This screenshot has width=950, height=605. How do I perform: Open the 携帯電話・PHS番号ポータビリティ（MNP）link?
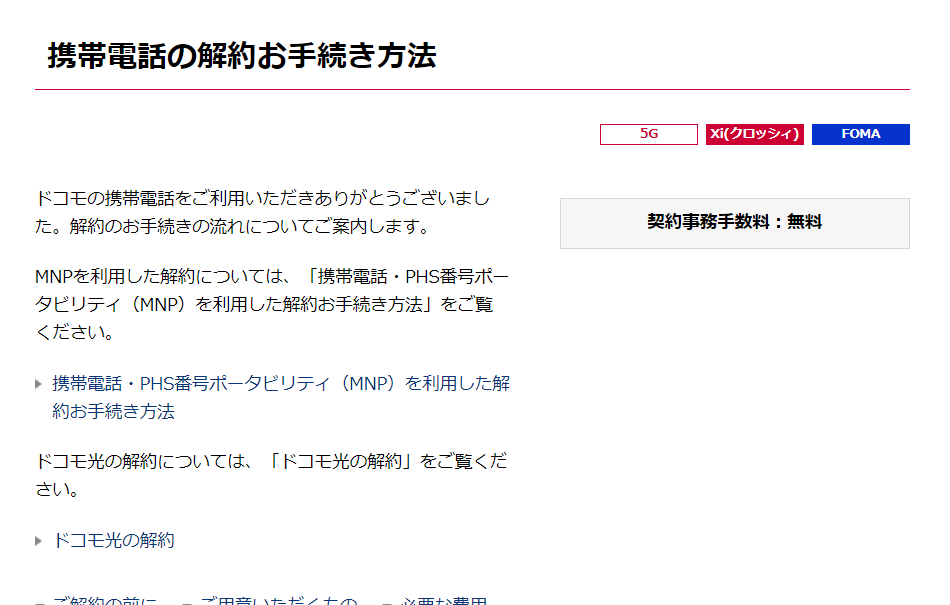281,397
